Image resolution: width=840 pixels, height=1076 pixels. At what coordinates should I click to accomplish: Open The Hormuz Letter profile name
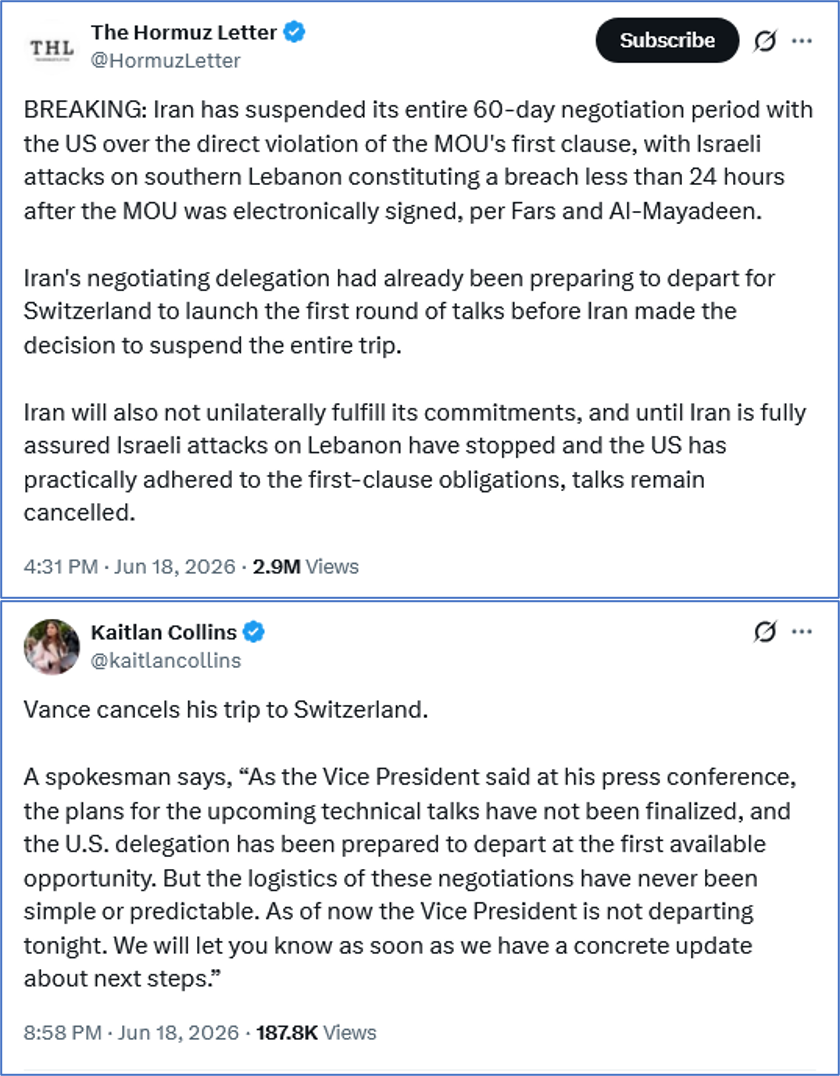tap(184, 32)
